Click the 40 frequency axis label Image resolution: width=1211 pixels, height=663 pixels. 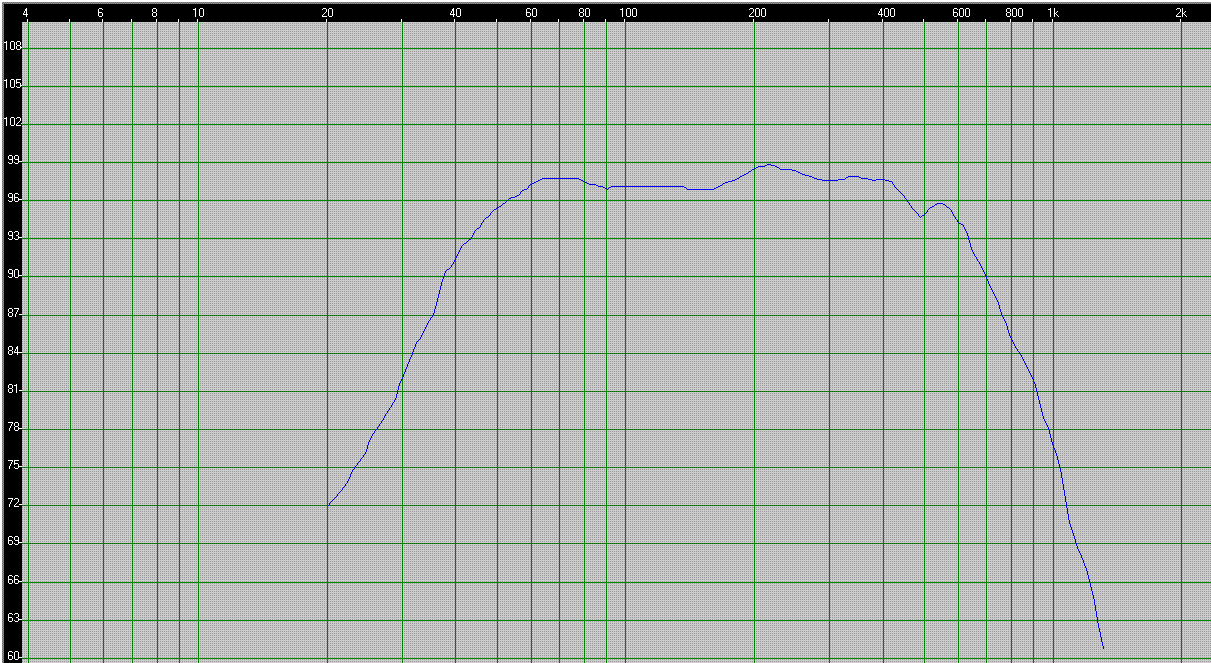pyautogui.click(x=456, y=13)
